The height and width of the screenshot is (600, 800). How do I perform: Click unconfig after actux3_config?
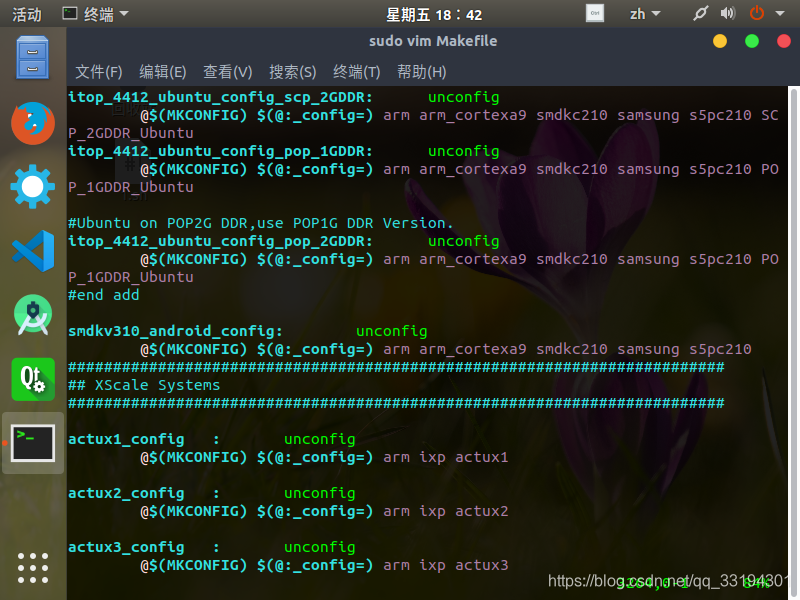(x=319, y=547)
